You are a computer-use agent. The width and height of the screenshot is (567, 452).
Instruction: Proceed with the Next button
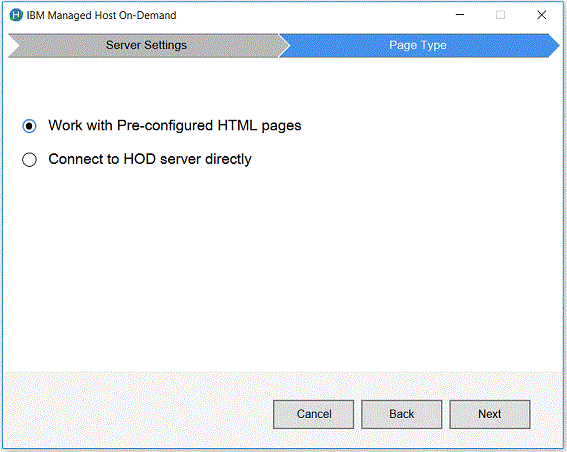coord(490,414)
